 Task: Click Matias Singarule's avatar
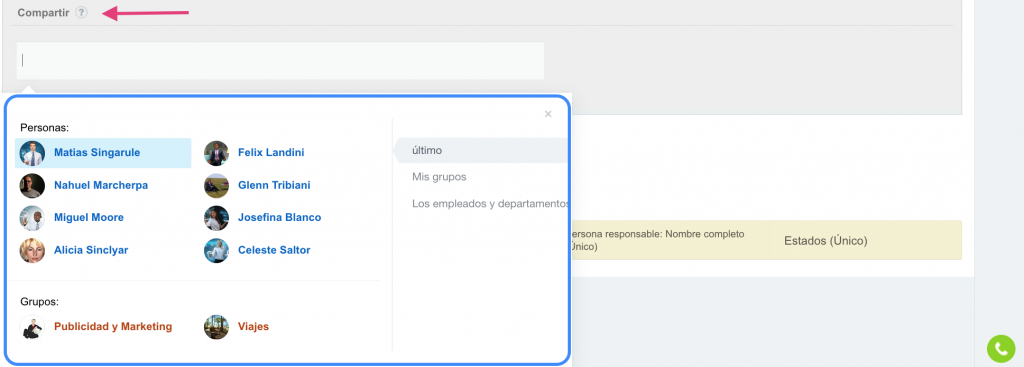pos(32,153)
